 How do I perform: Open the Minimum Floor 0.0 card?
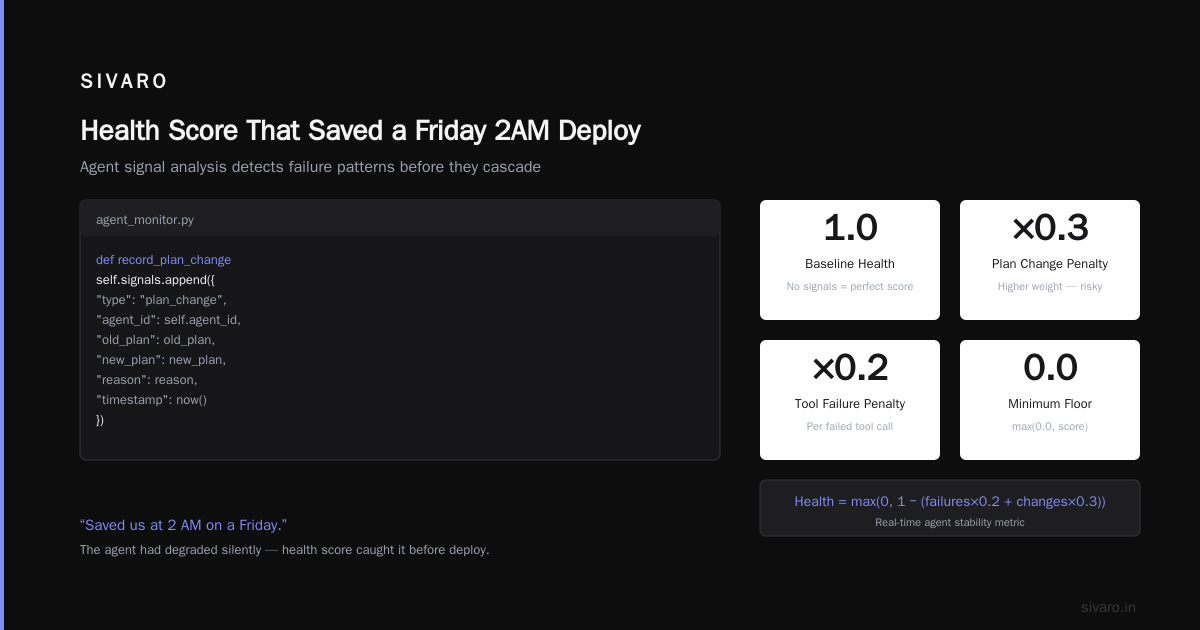(1050, 400)
